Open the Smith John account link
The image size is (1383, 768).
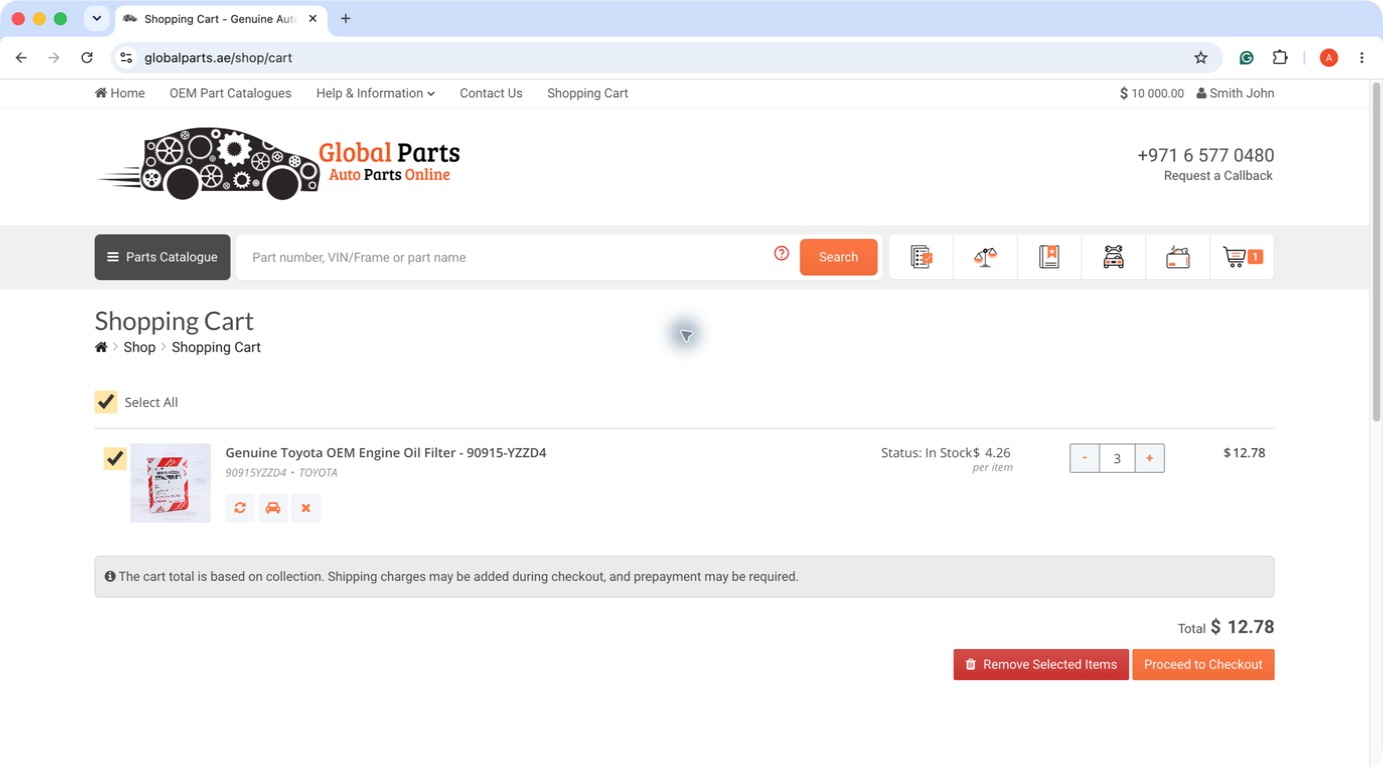click(1235, 93)
